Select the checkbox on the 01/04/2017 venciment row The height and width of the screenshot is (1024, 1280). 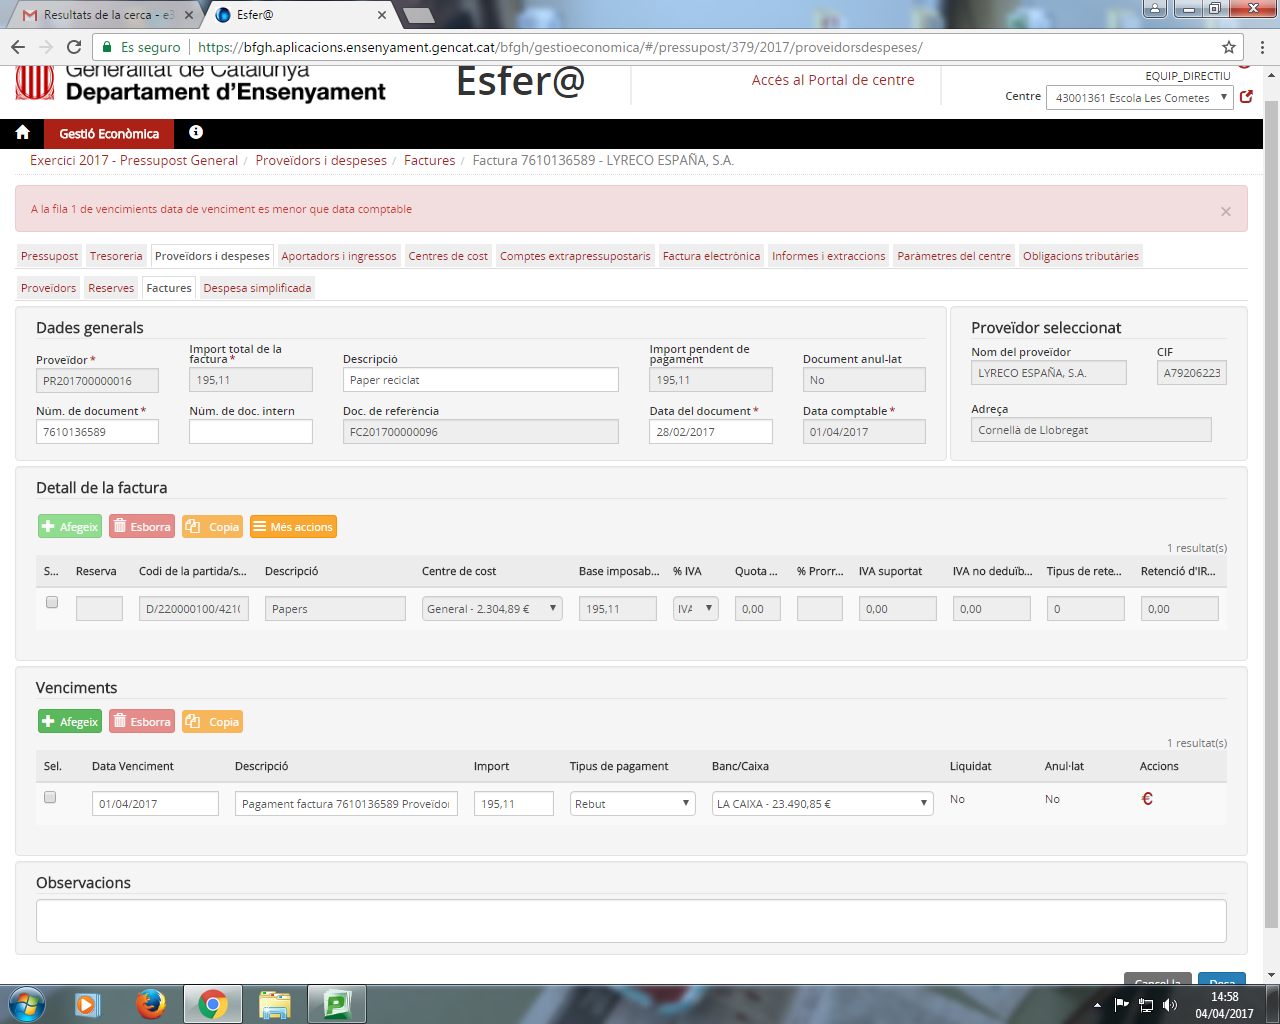pos(50,797)
